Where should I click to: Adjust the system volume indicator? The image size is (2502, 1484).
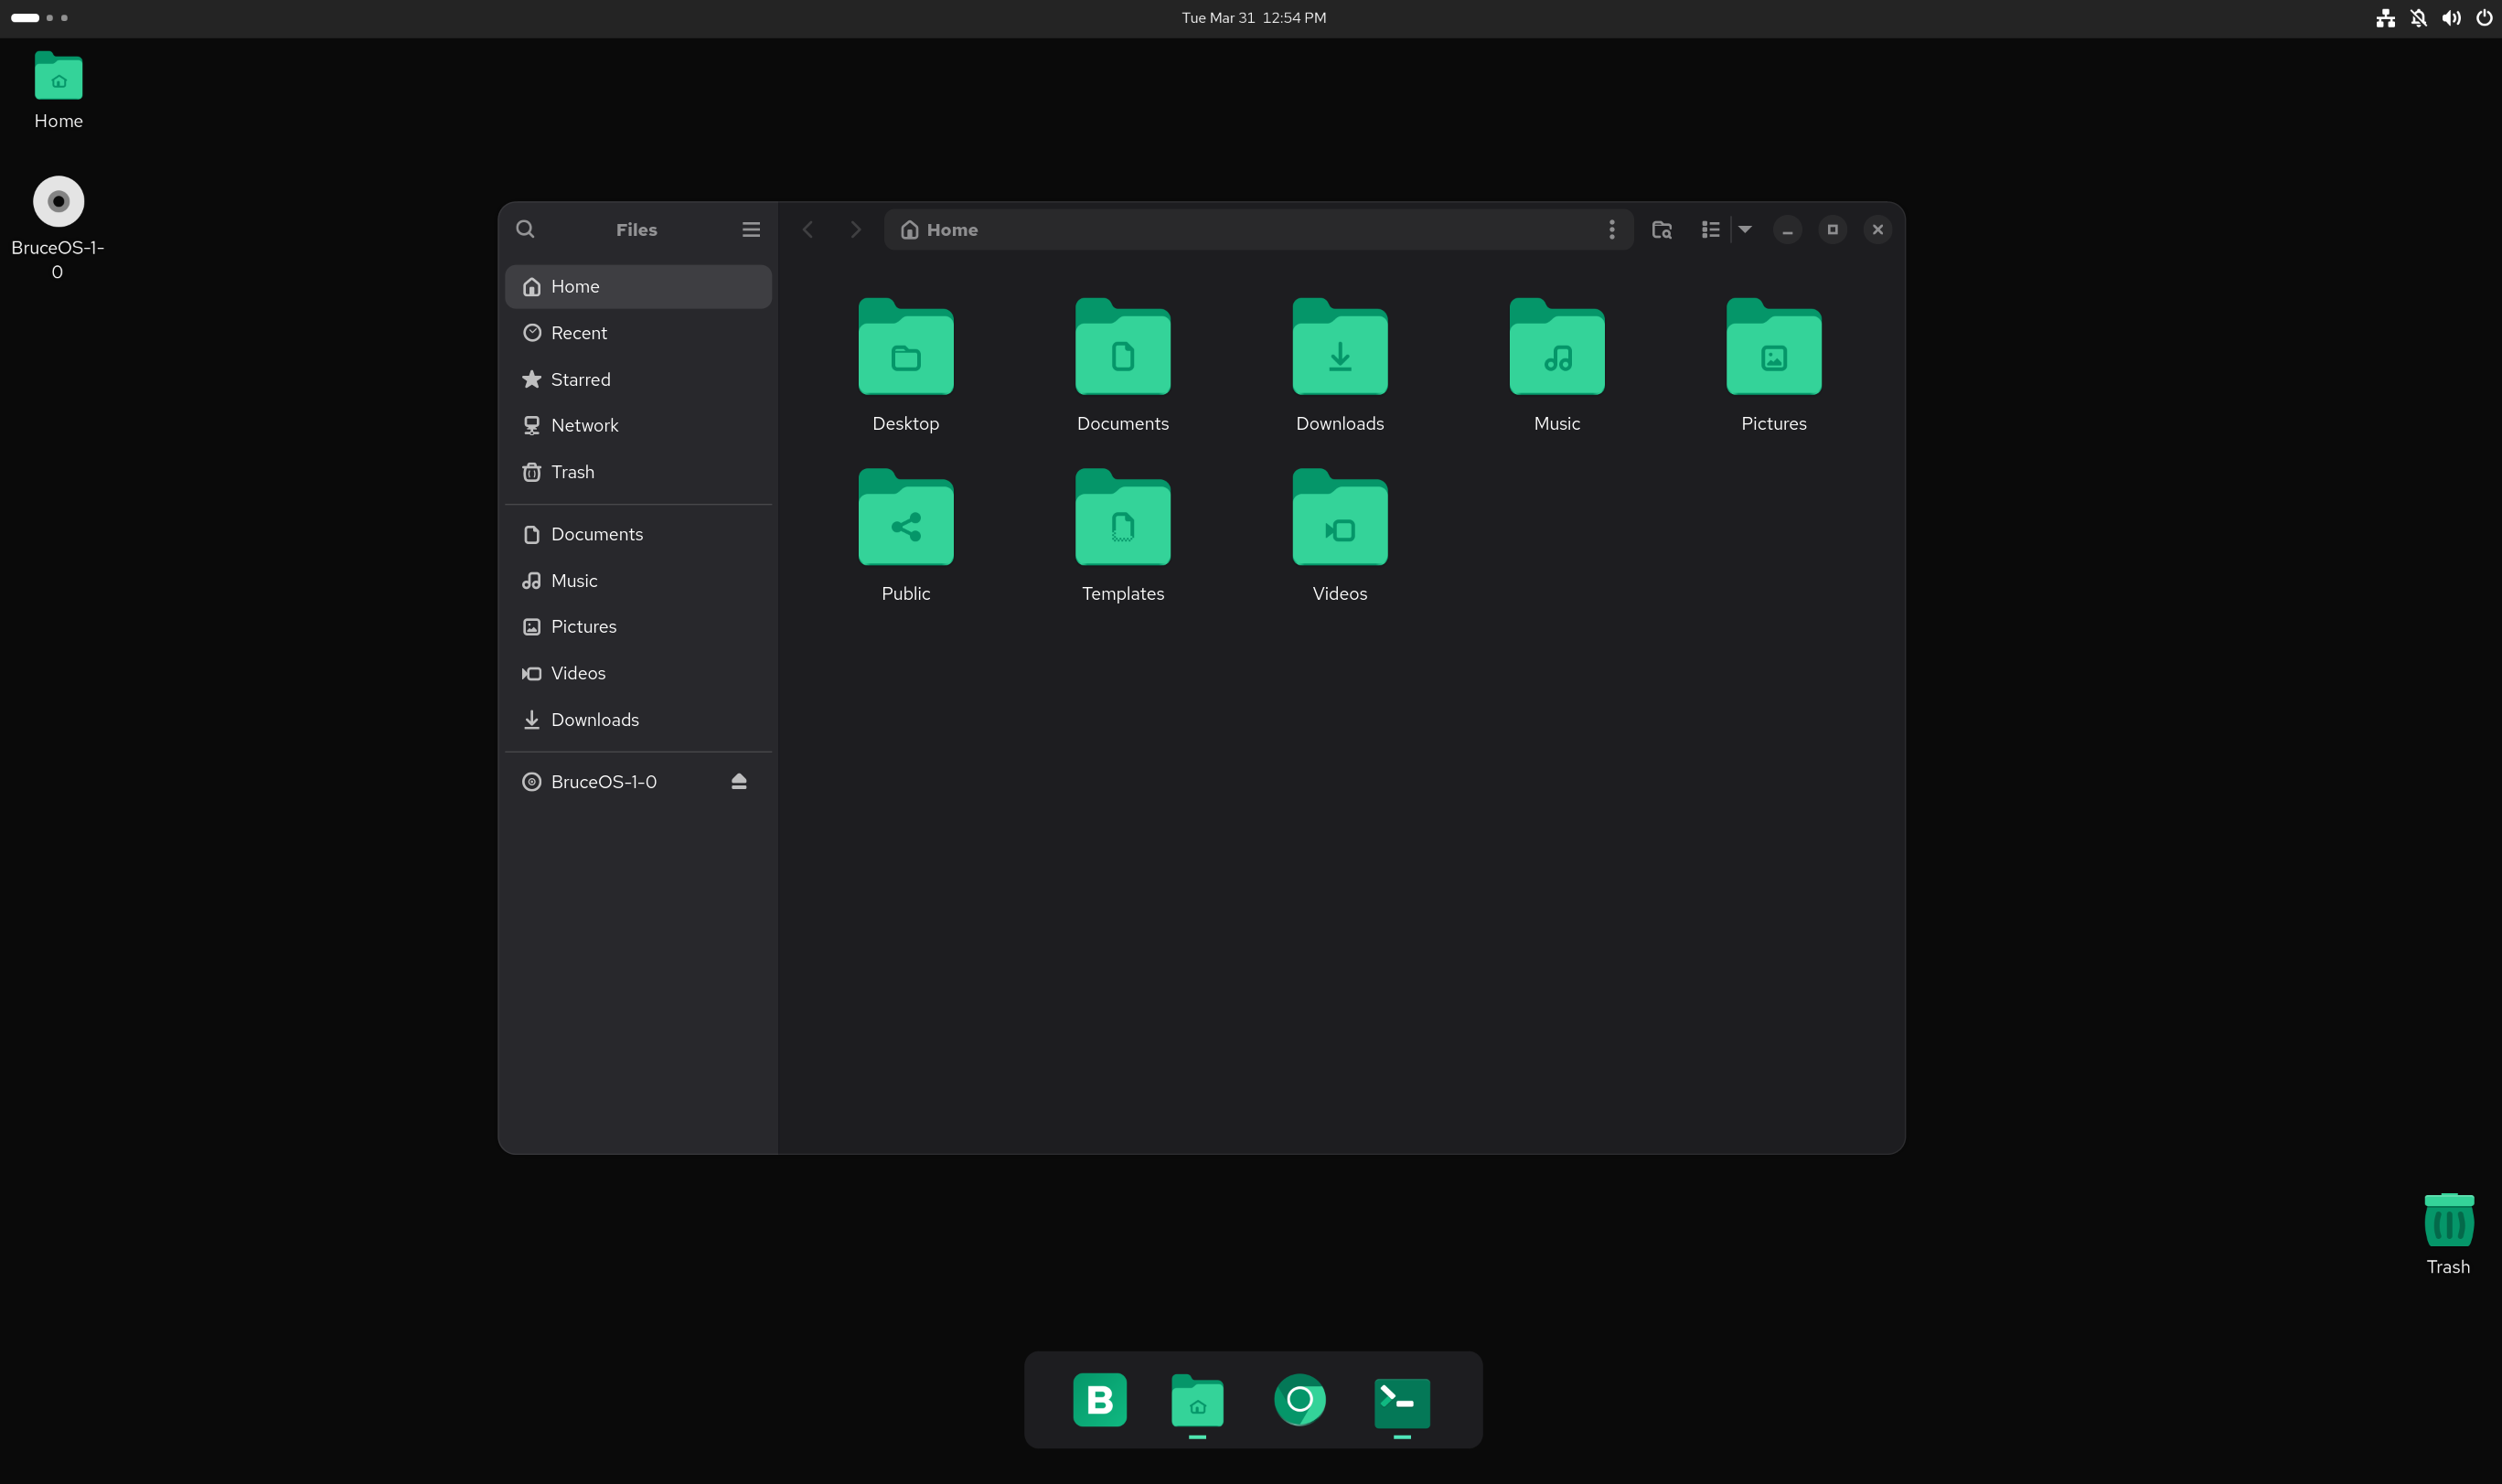(2450, 17)
